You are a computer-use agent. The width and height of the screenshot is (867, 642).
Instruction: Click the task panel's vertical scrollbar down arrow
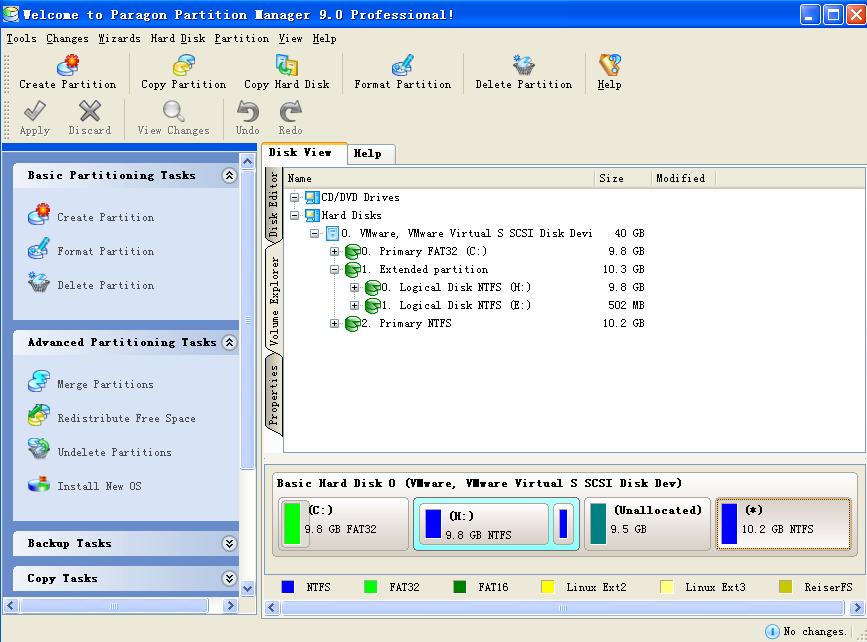pos(247,588)
